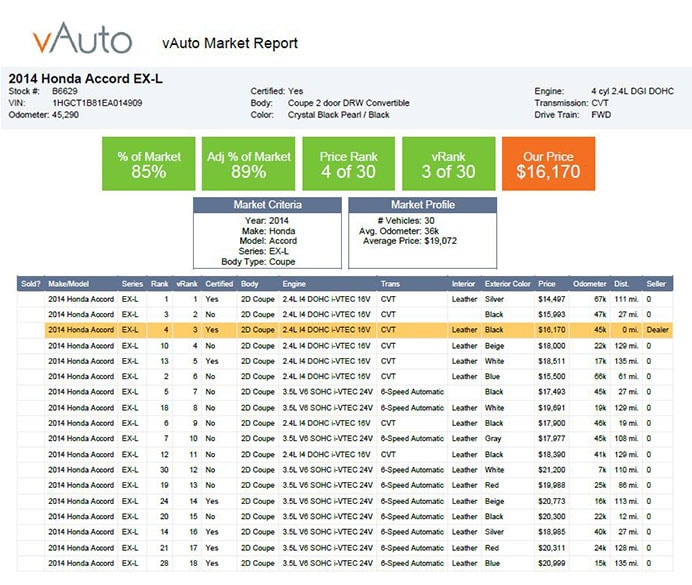Sort table by the 'Sold?' column header
Screen dimensions: 692x585
coord(31,284)
